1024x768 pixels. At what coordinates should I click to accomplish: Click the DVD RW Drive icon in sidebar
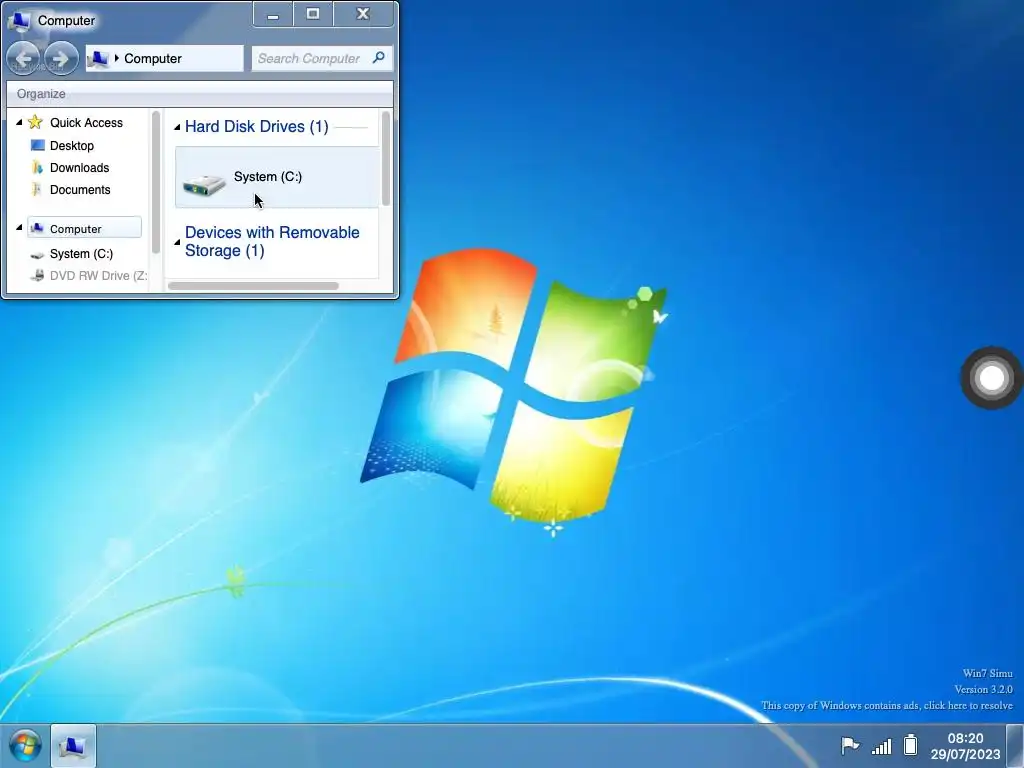37,276
